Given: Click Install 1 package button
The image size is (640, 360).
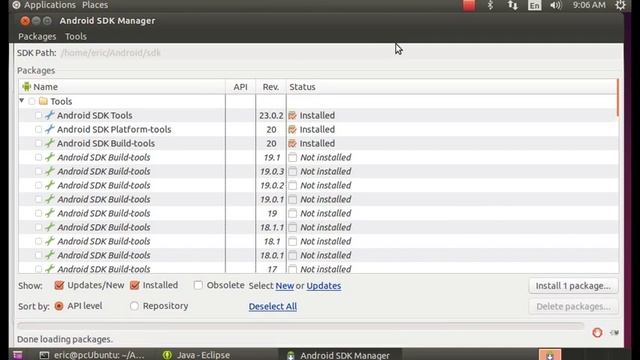Looking at the screenshot, I should (x=573, y=286).
